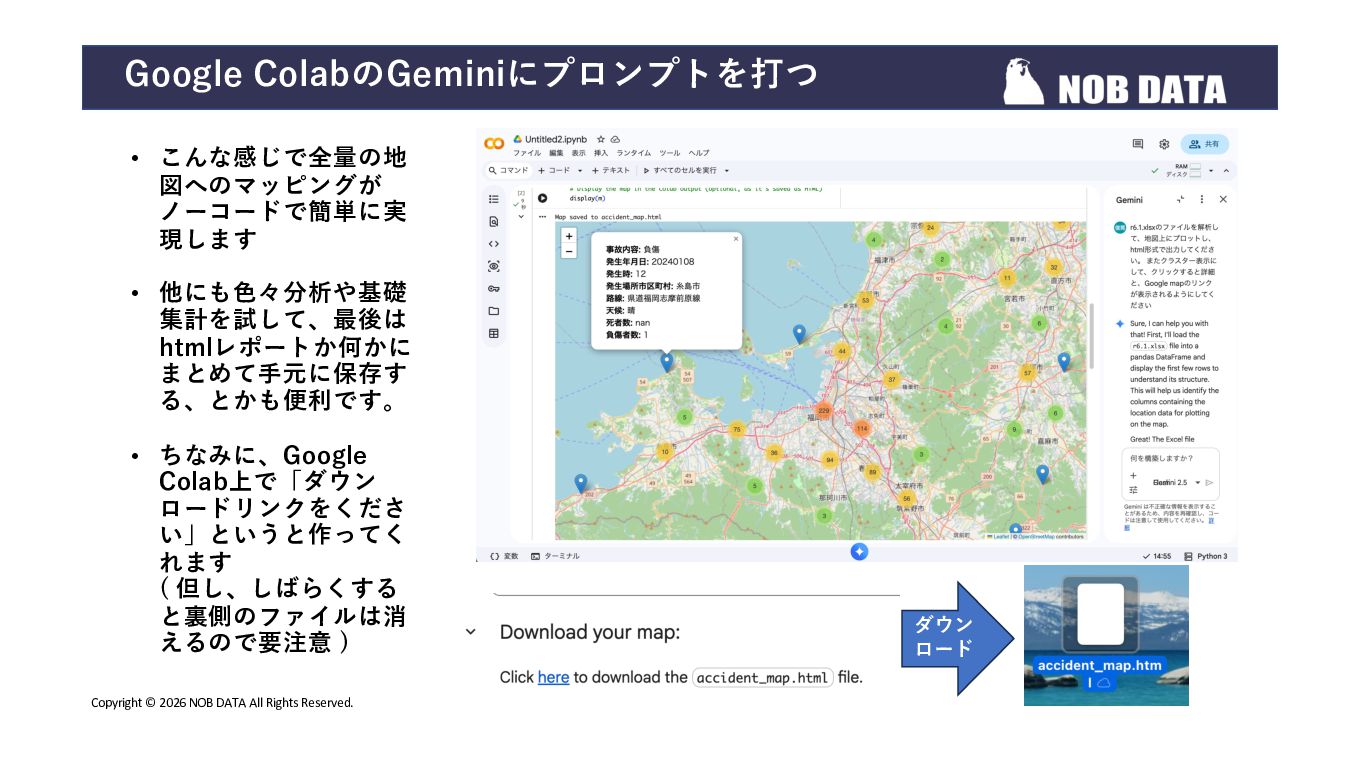This screenshot has width=1361, height=765.
Task: Open the files folder icon in sidebar
Action: (494, 311)
